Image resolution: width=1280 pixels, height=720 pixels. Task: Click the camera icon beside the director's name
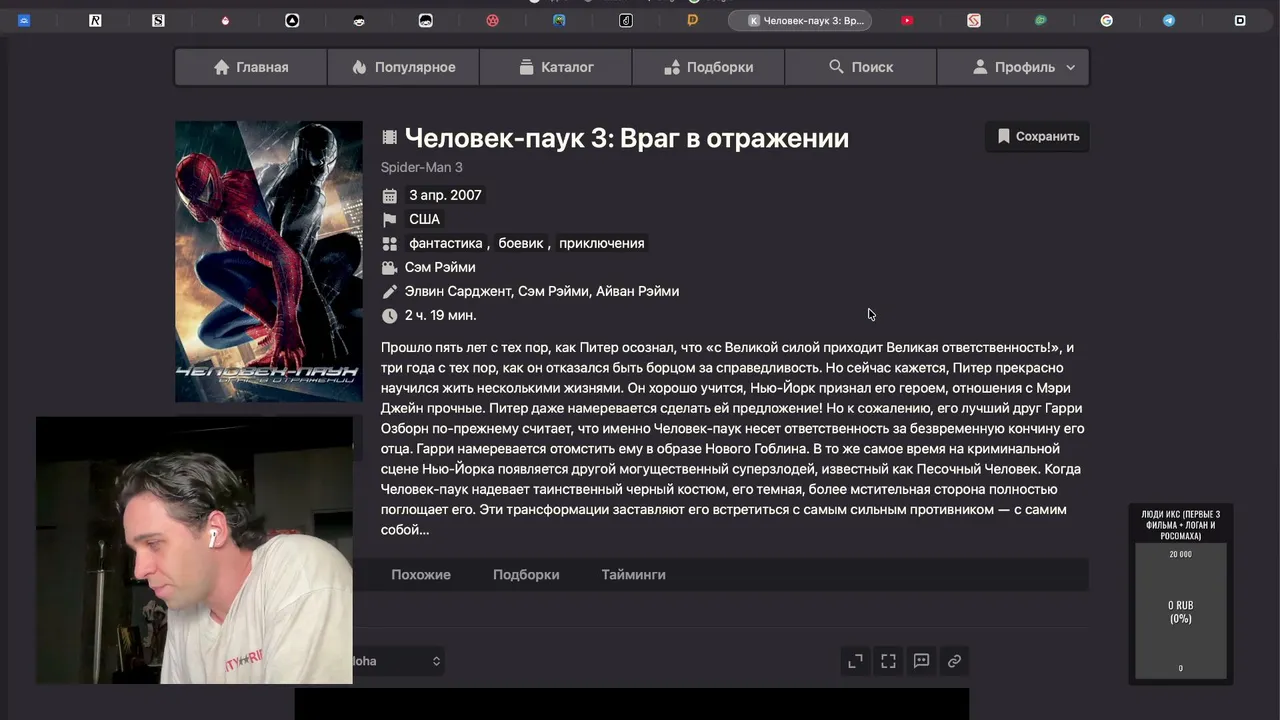[390, 268]
